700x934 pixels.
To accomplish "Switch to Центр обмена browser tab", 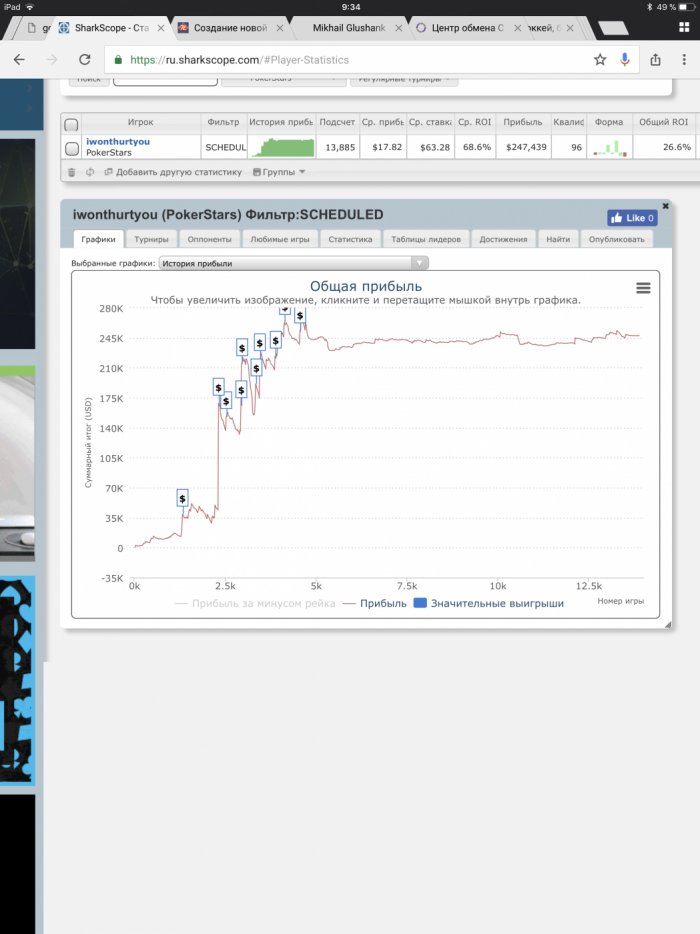I will tap(467, 28).
